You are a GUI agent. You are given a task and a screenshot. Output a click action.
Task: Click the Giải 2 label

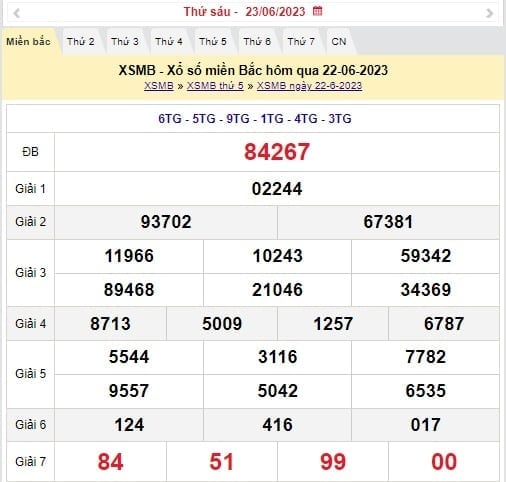click(x=30, y=222)
